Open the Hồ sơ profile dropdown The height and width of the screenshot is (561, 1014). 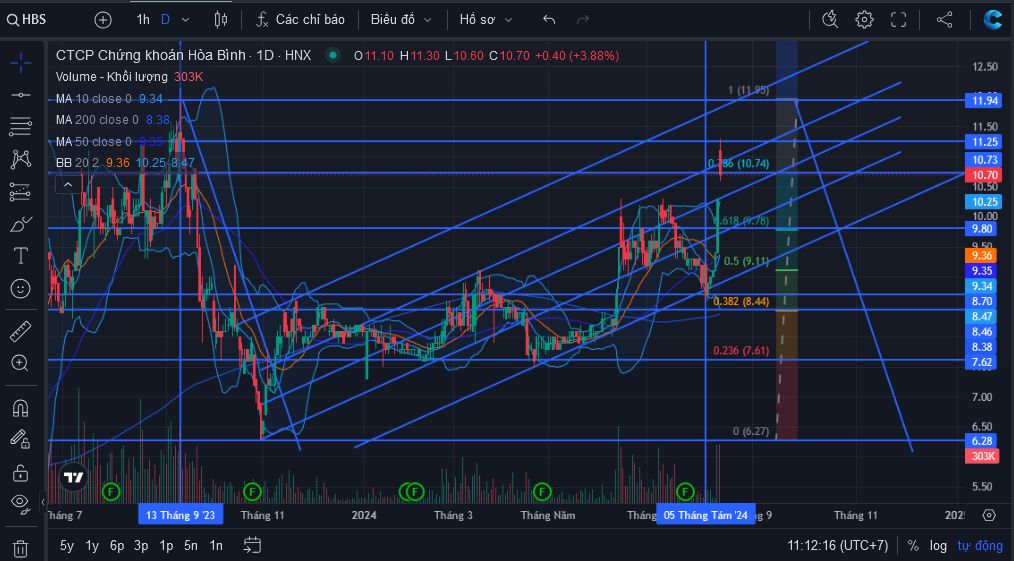(485, 19)
